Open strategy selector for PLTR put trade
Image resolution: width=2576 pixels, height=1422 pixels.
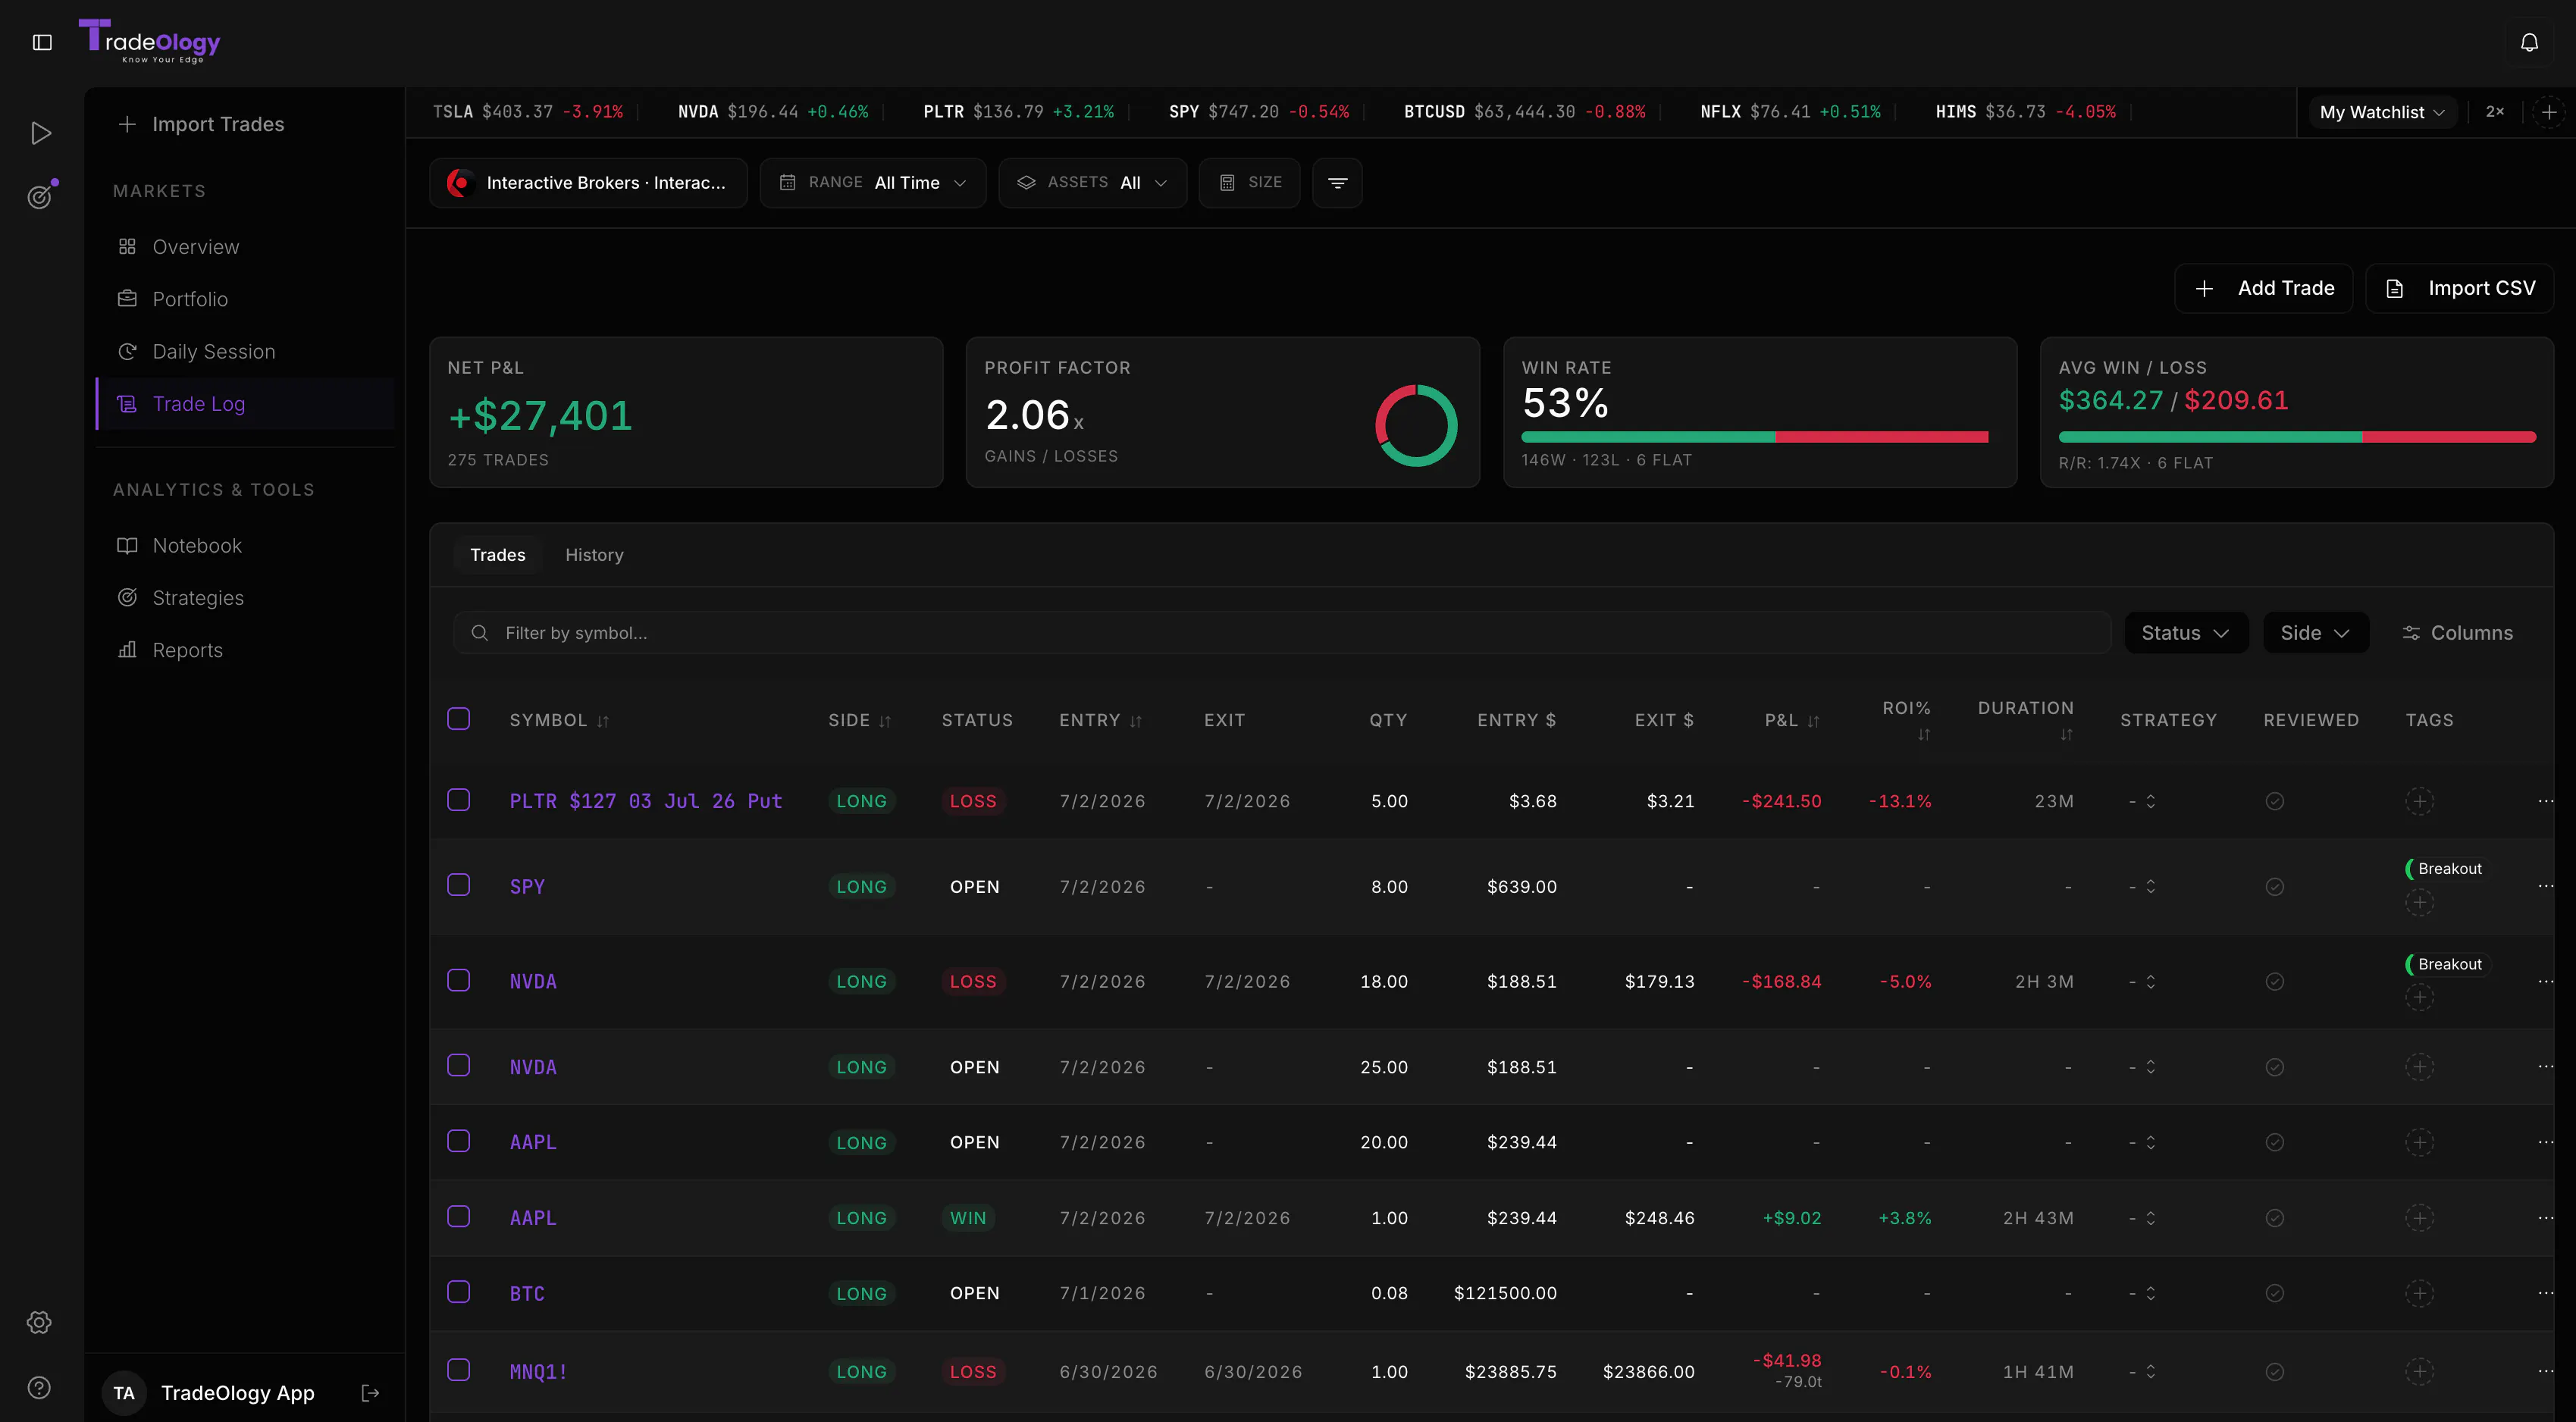coord(2142,801)
